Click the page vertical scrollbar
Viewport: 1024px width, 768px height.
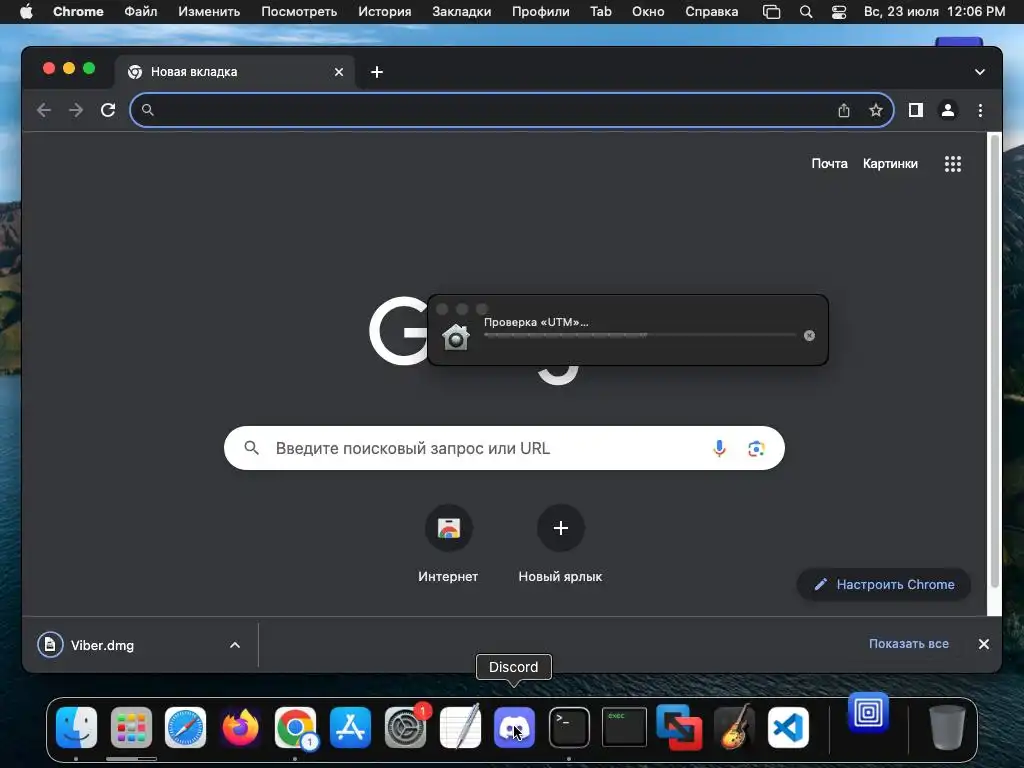(x=994, y=361)
